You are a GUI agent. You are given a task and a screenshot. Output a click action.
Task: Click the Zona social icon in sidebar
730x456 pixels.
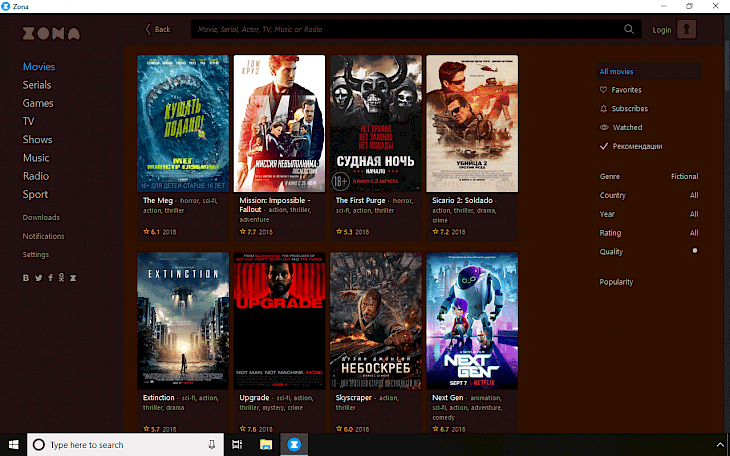(73, 278)
